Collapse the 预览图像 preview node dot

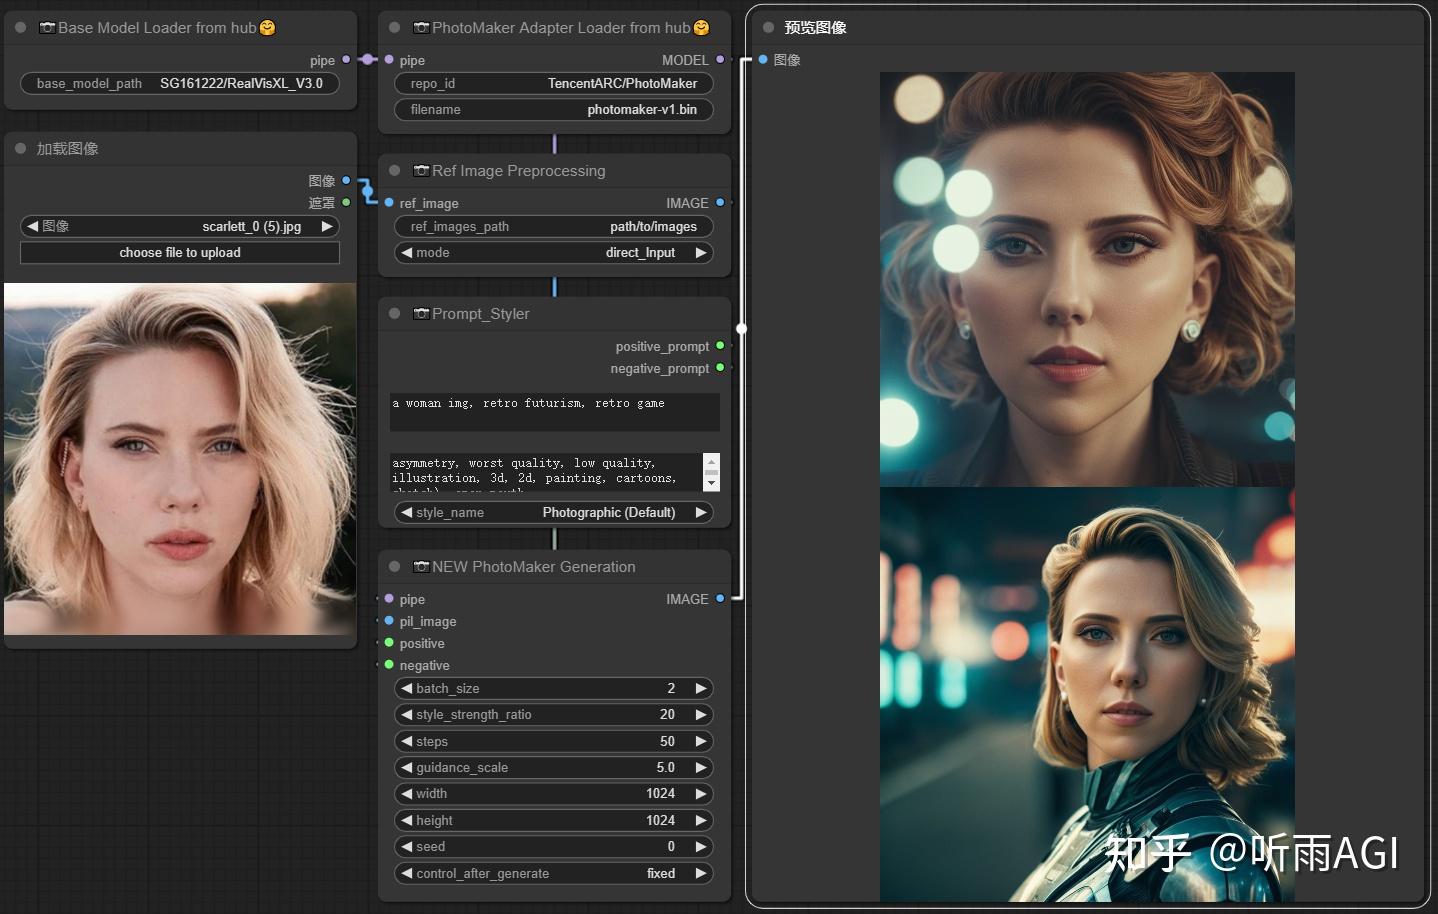(x=768, y=28)
